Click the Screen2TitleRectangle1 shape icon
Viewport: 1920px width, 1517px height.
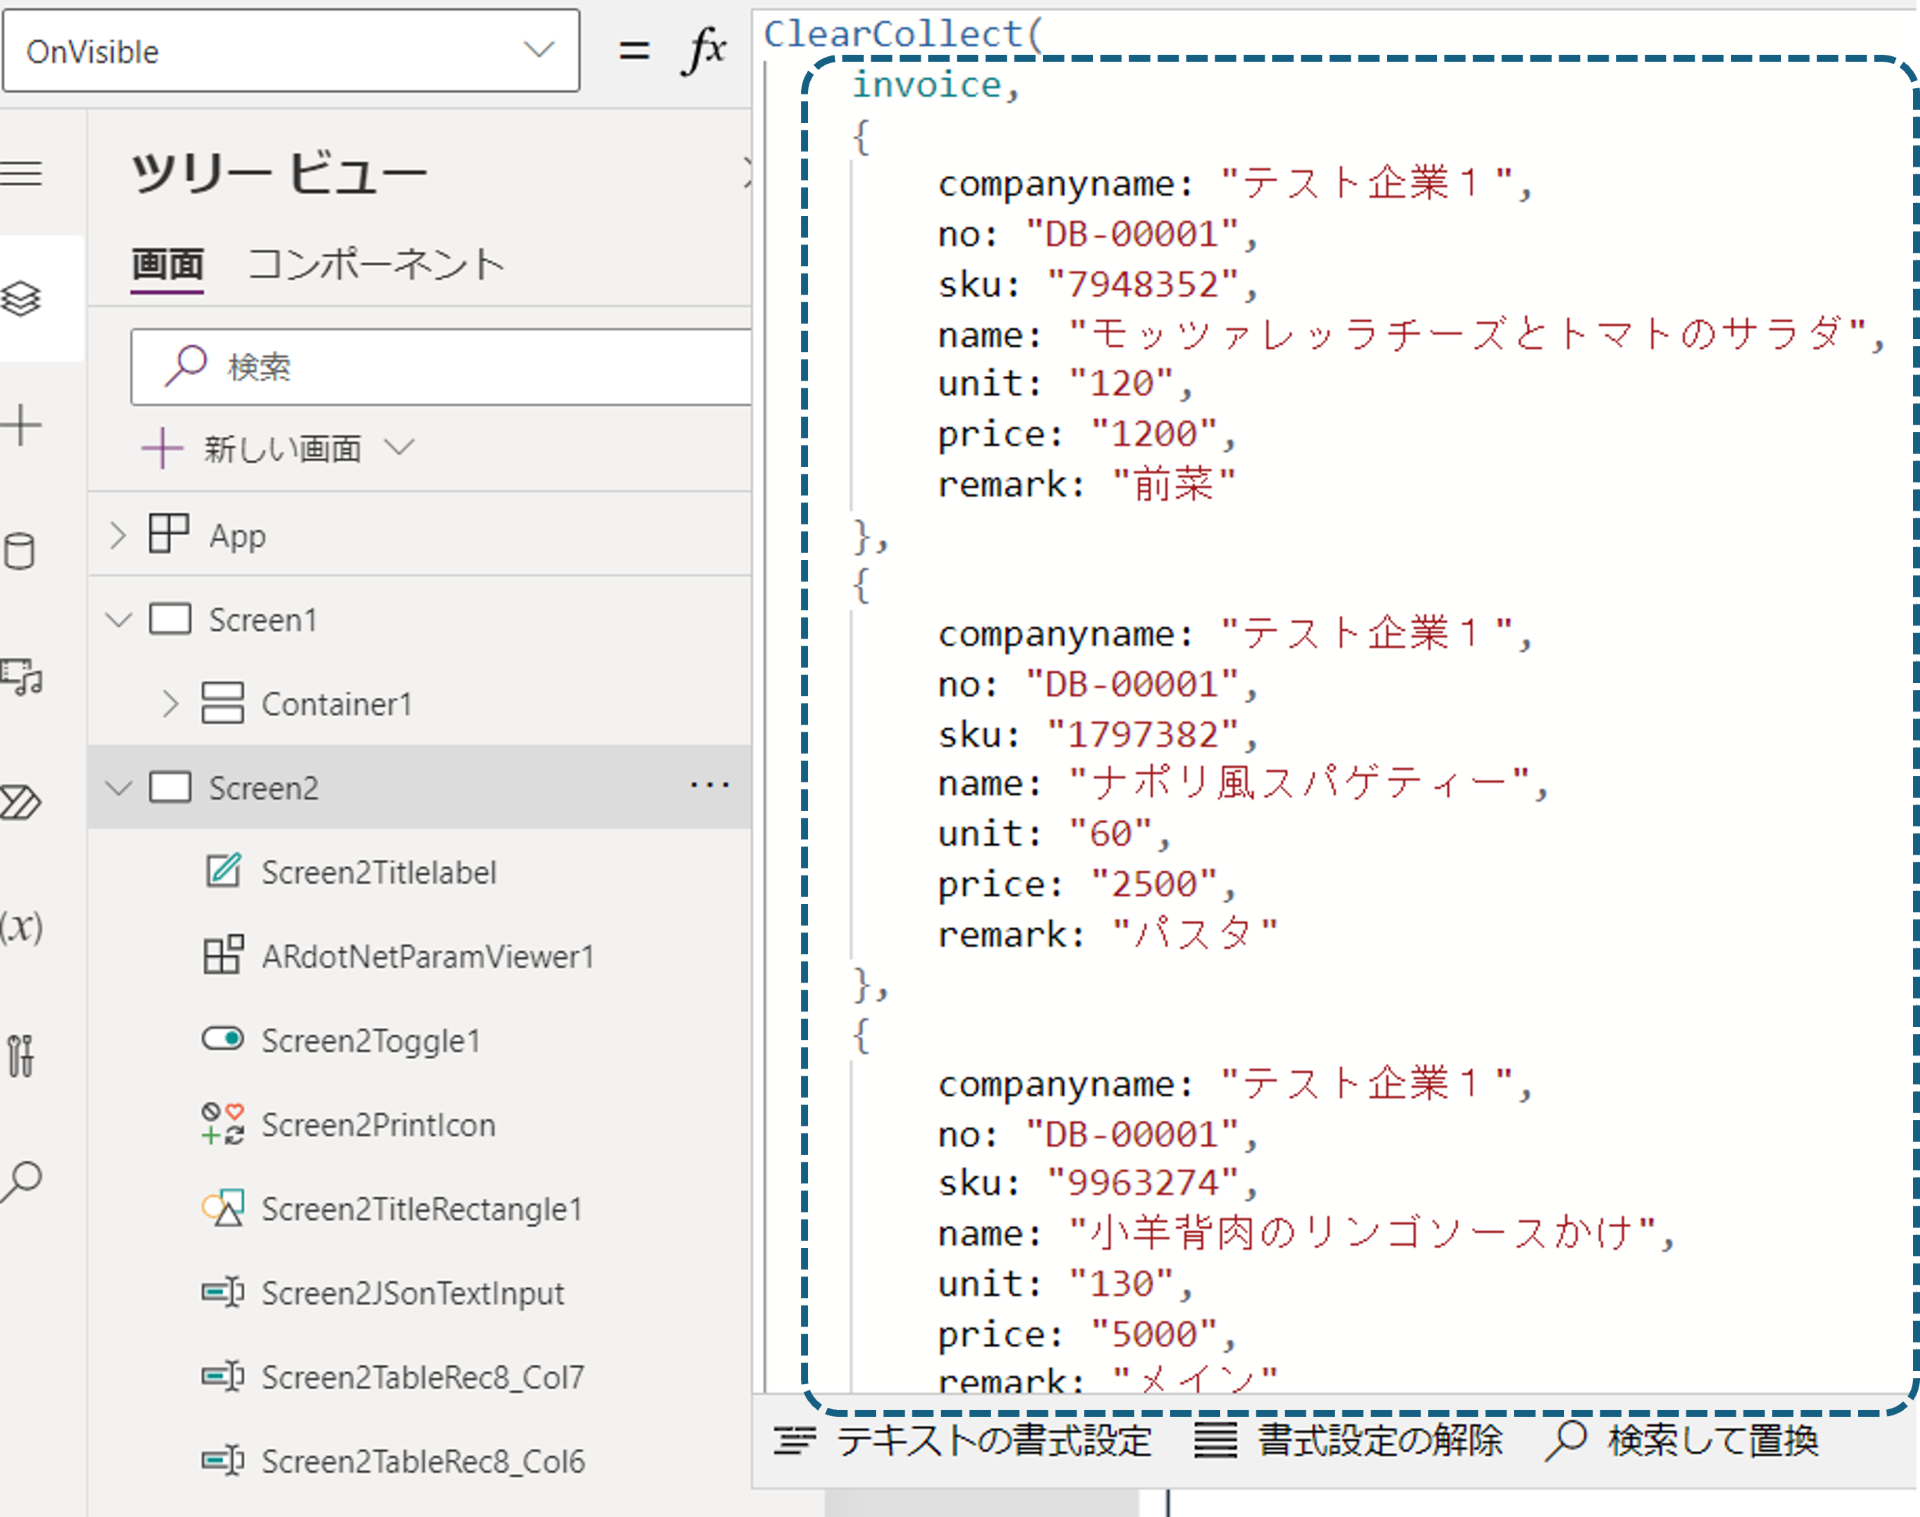pyautogui.click(x=222, y=1208)
